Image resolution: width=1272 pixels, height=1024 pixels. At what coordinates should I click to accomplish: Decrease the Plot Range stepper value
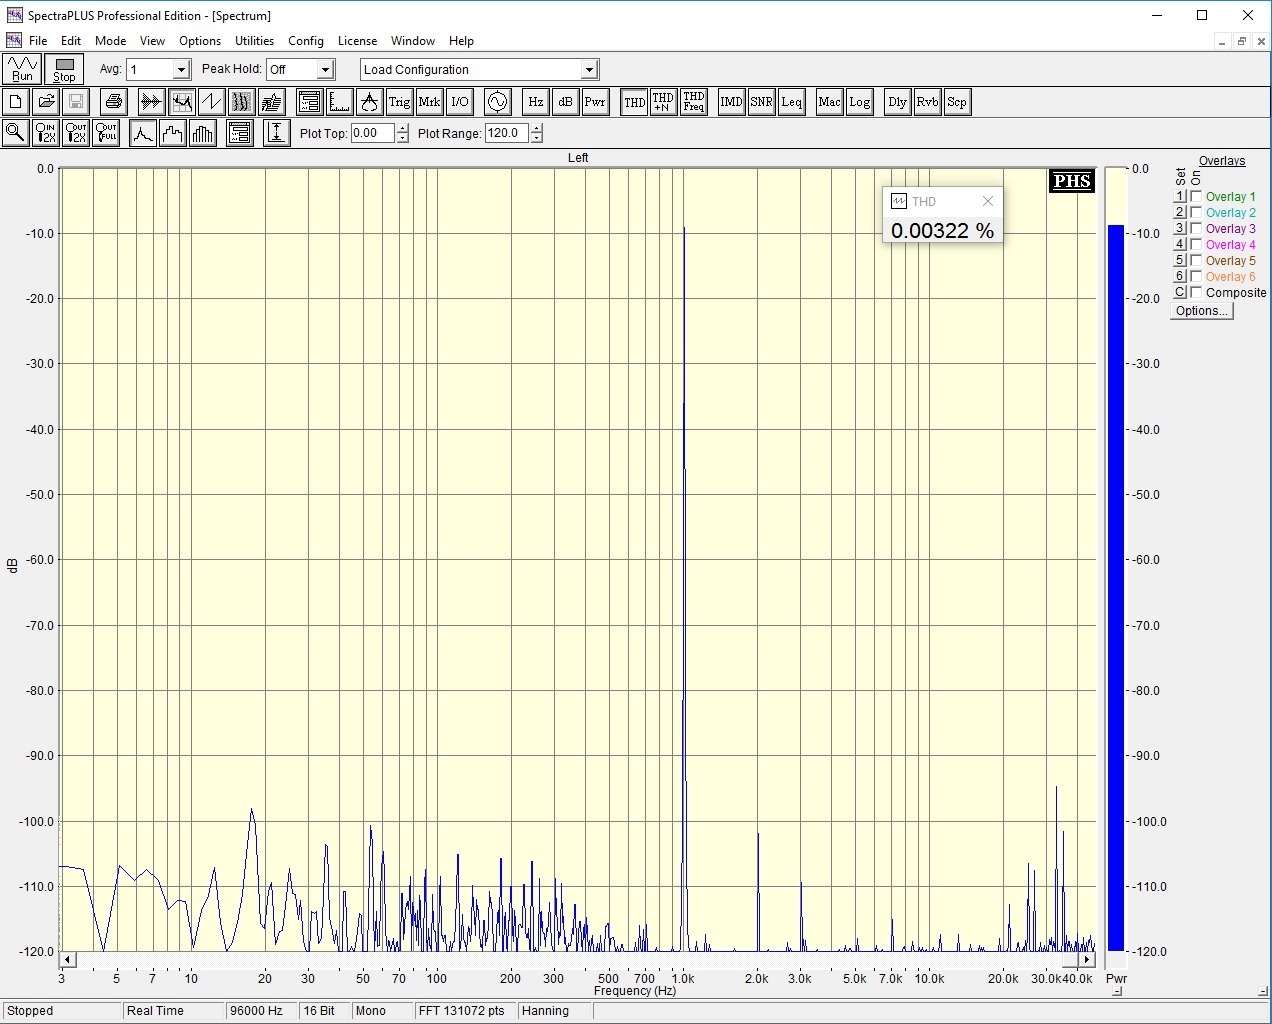coord(537,138)
